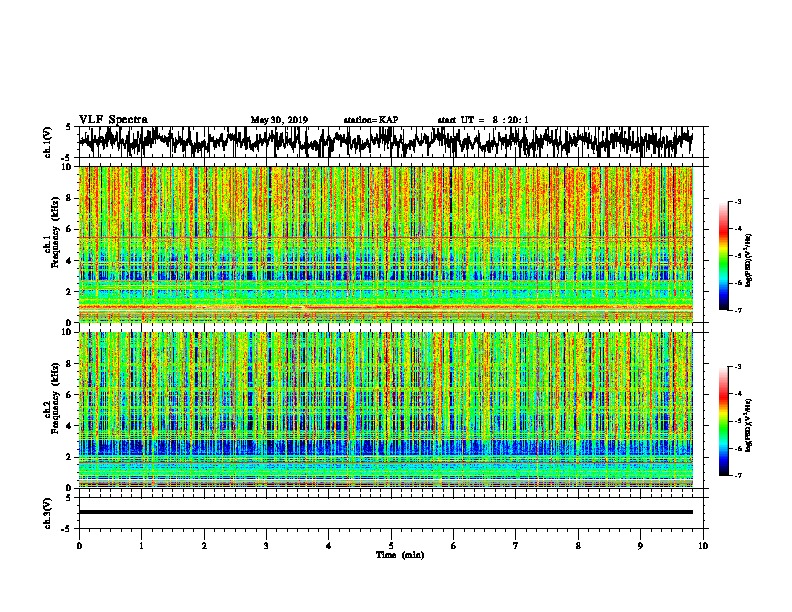The height and width of the screenshot is (612, 792).
Task: Click the "station=KAP" header label
Action: coord(371,120)
